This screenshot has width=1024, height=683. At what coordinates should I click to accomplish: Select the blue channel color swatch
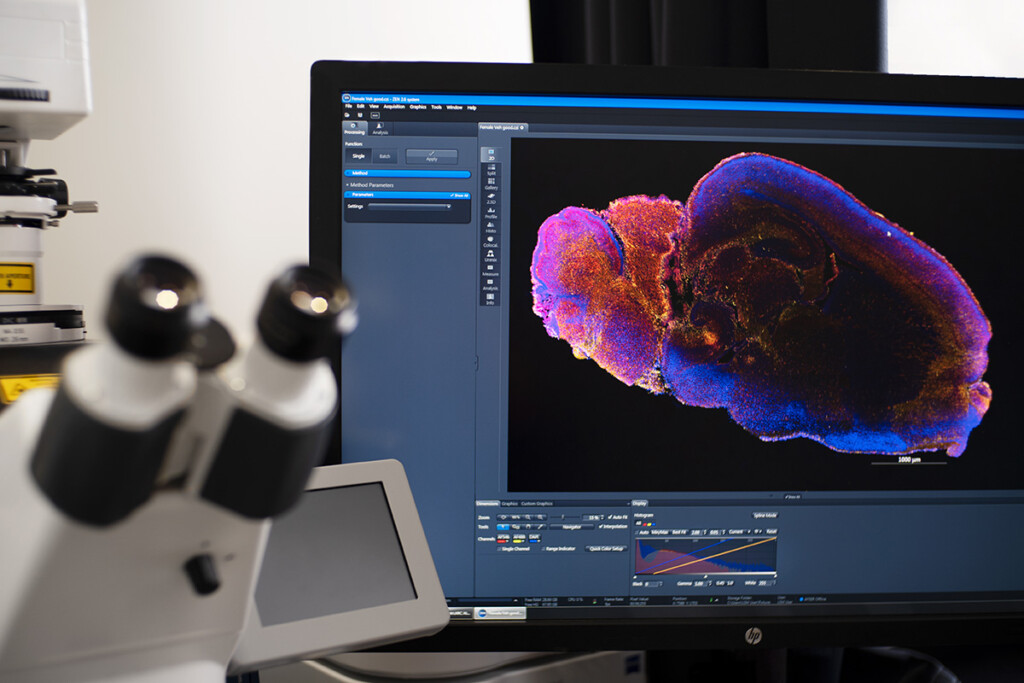(x=533, y=540)
